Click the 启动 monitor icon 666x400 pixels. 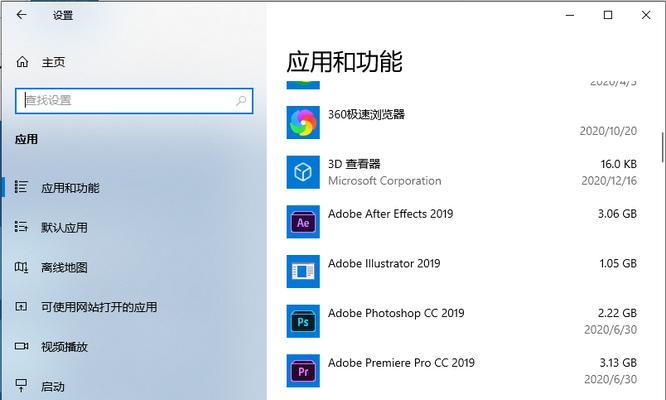(21, 385)
